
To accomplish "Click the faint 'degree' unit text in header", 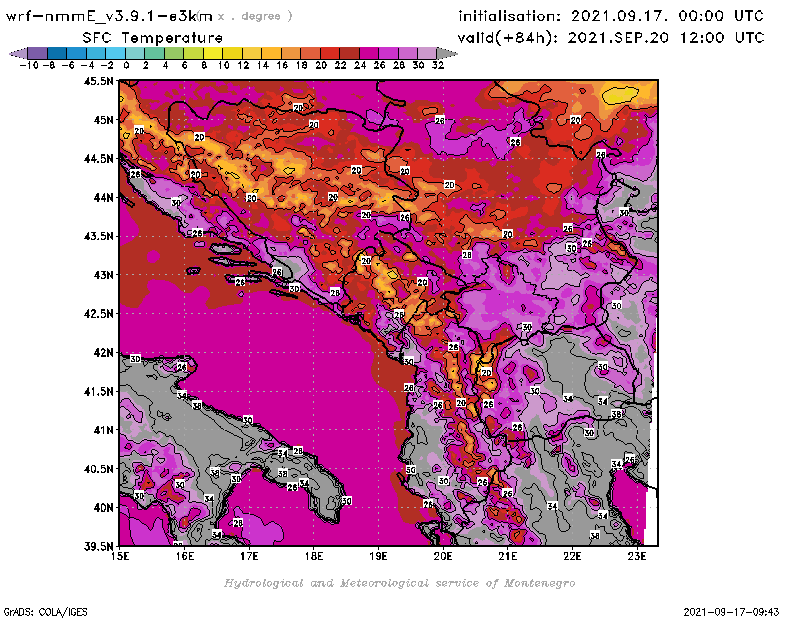I will [x=261, y=17].
